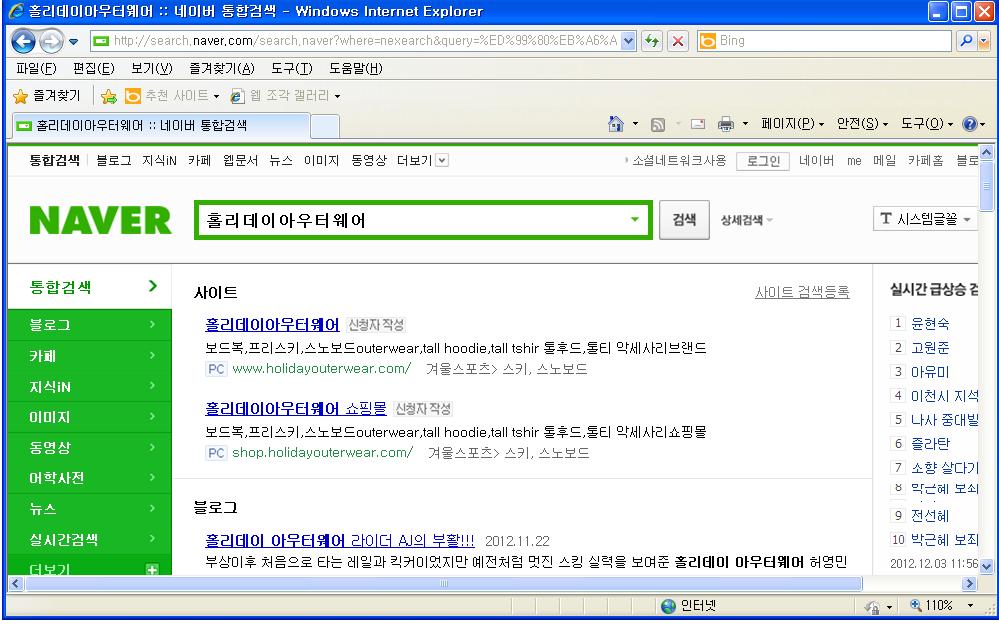This screenshot has width=999, height=625.
Task: Click 사이트 검색등록 link
Action: [x=802, y=292]
